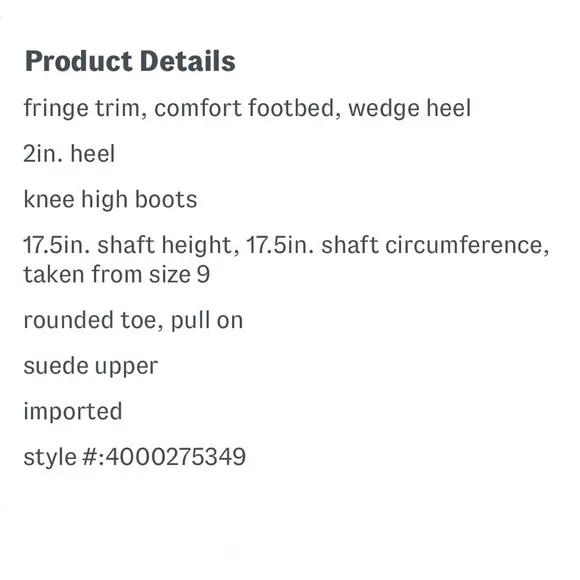Screen dimensions: 580x580
Task: Click the 'rounded toe' phrase
Action: point(93,320)
